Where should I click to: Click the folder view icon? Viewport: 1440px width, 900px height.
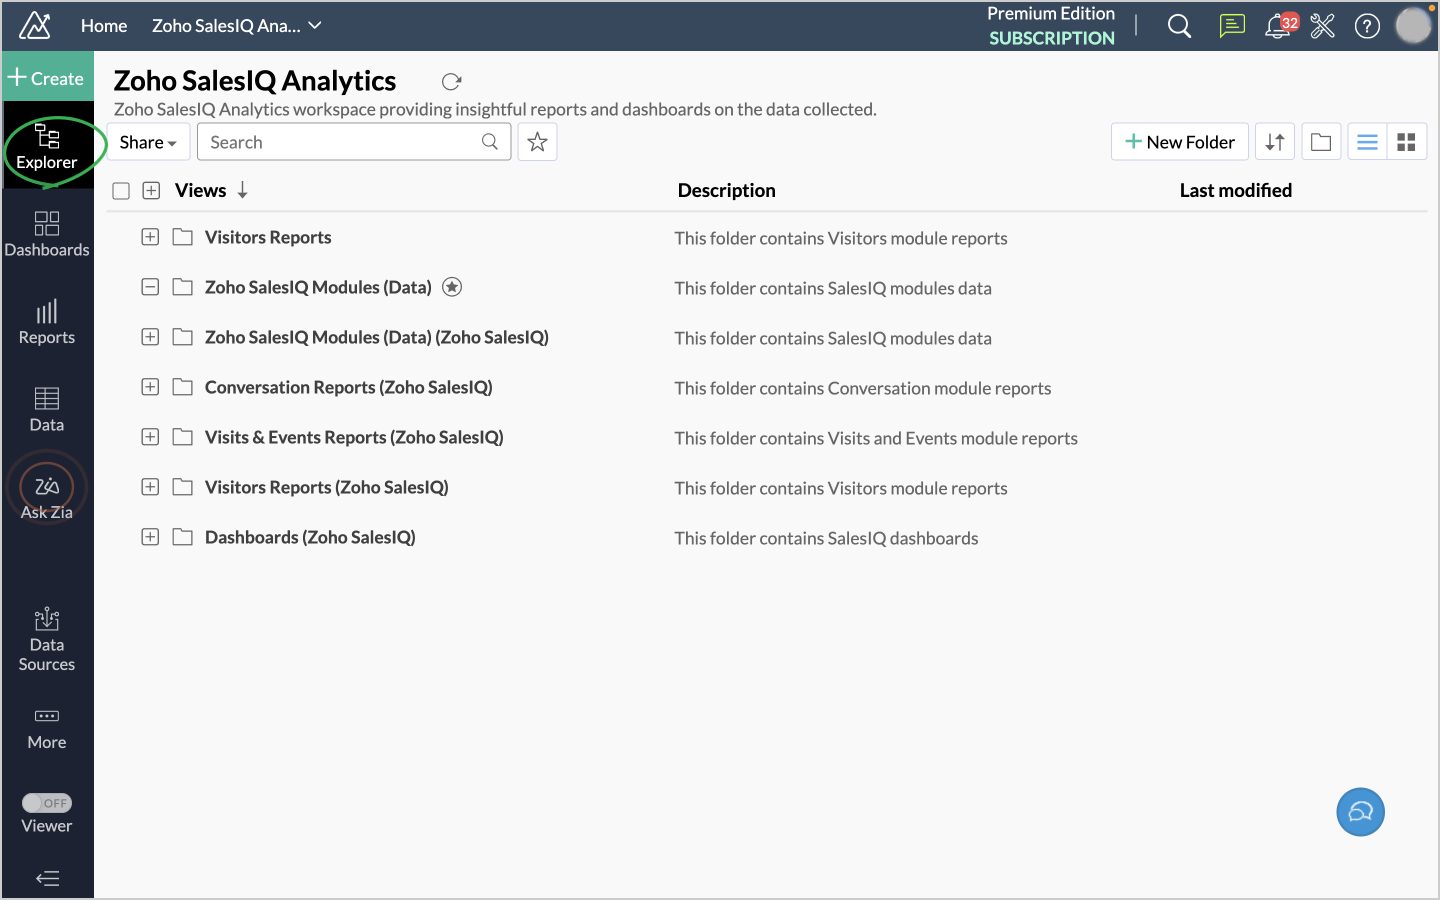pos(1321,142)
